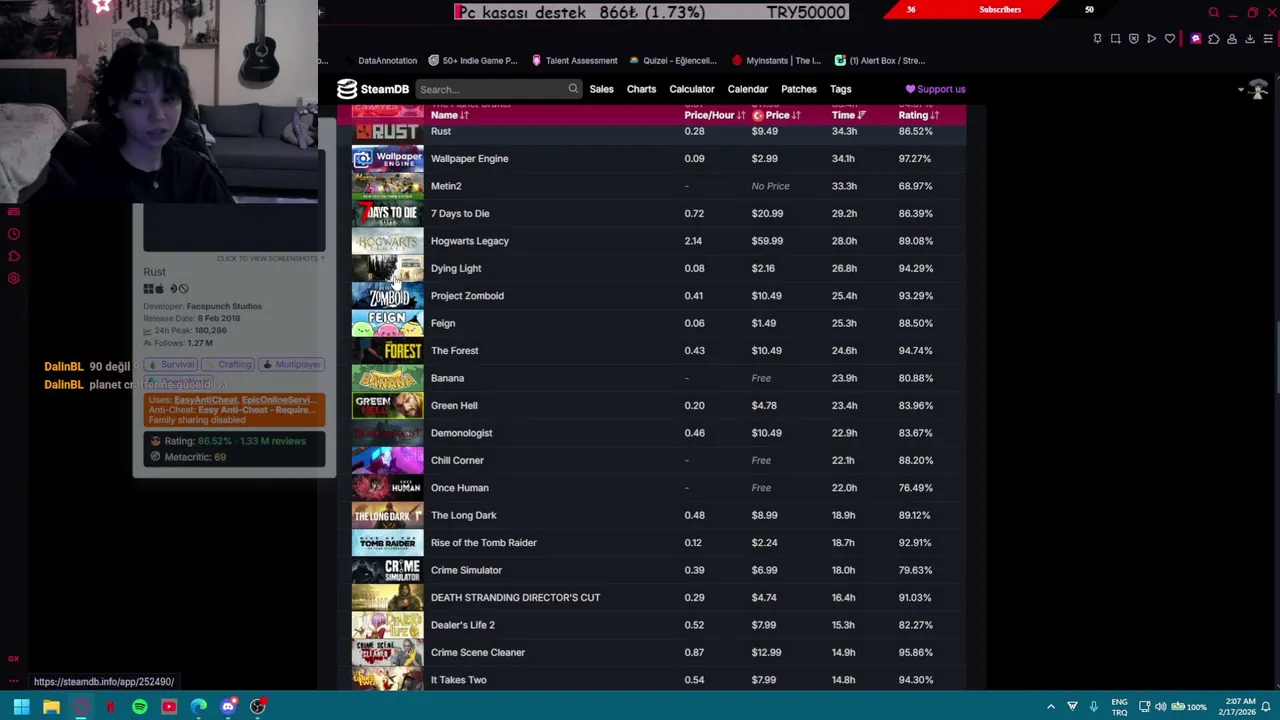This screenshot has height=720, width=1280.
Task: Open the Calculator menu item
Action: point(692,89)
